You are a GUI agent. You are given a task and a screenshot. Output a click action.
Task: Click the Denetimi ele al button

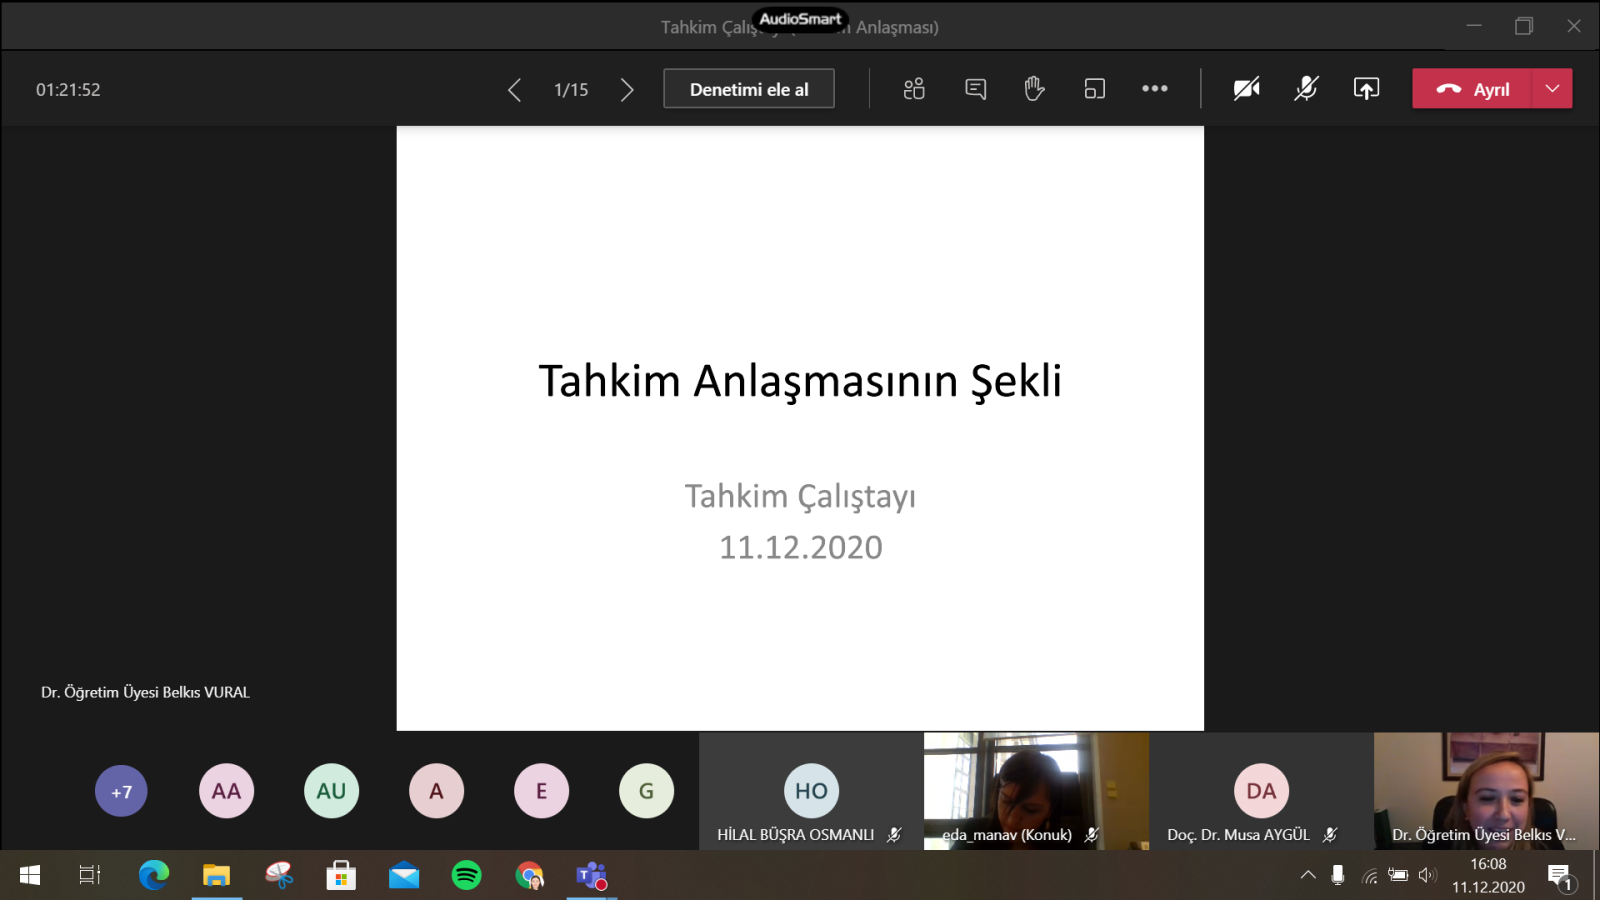[x=749, y=89]
